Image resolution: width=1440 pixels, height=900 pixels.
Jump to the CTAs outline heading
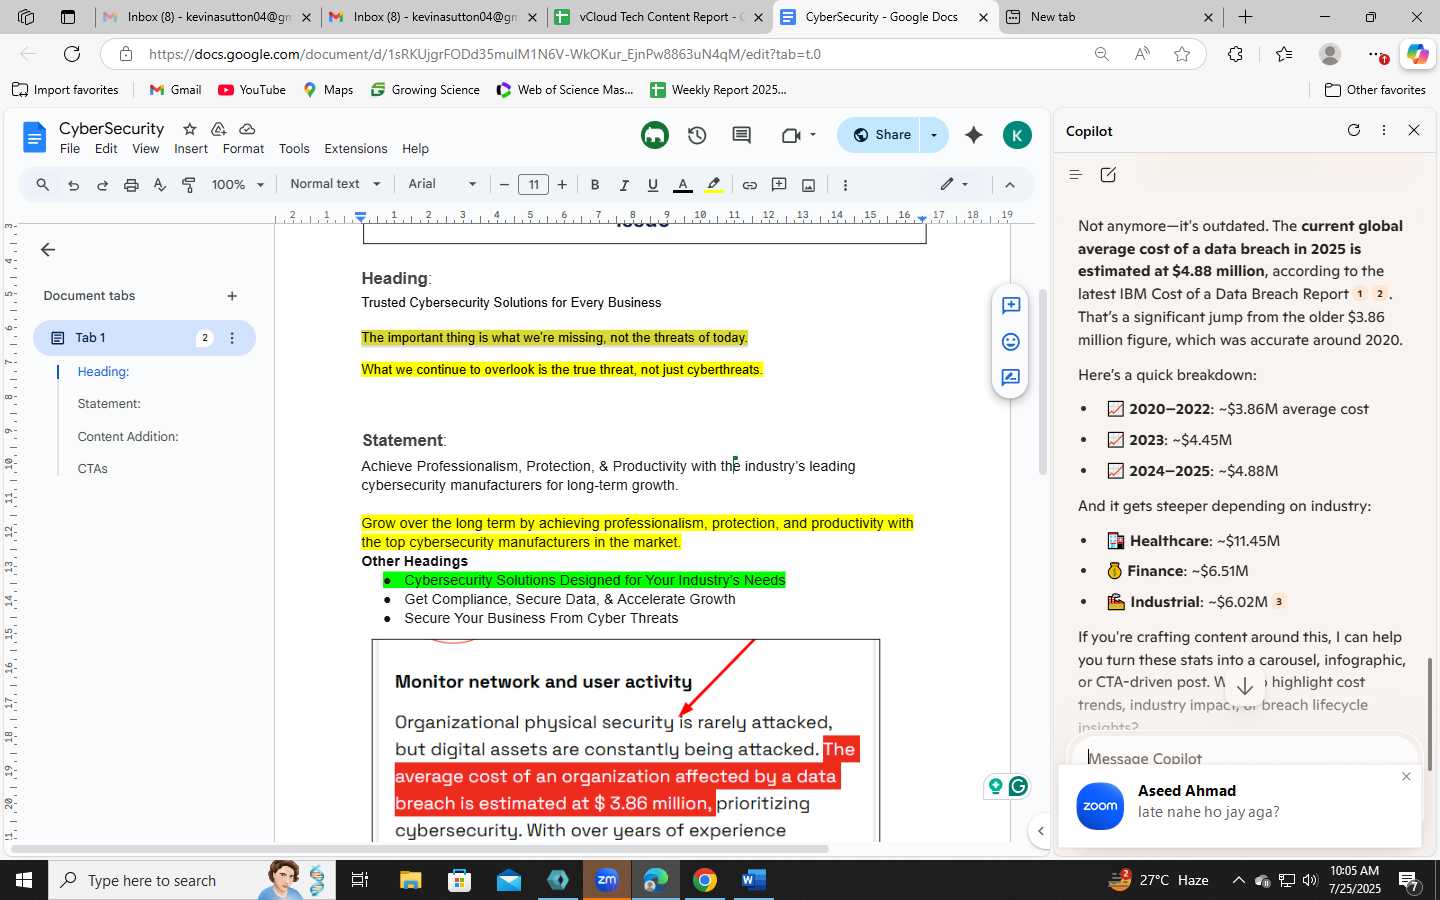point(92,469)
